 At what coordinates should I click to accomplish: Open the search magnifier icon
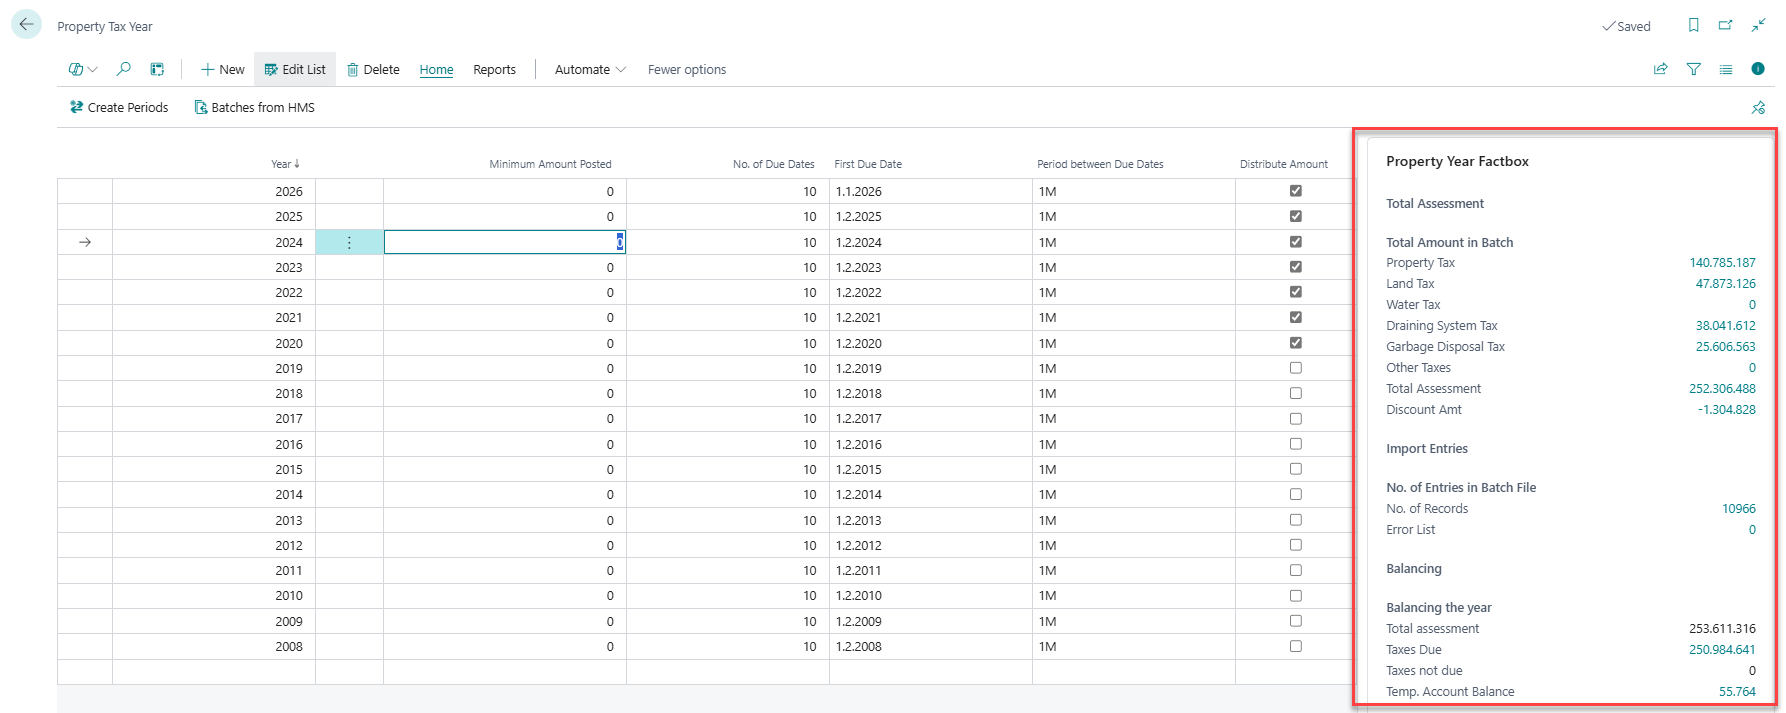[x=124, y=69]
